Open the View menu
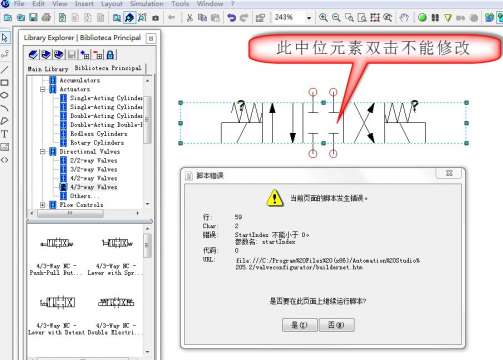 (60, 4)
